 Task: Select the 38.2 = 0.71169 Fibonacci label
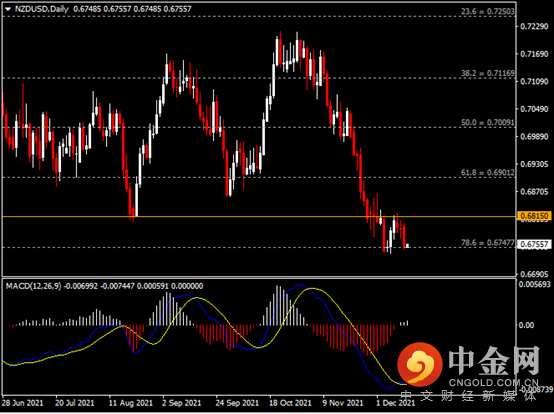point(488,73)
